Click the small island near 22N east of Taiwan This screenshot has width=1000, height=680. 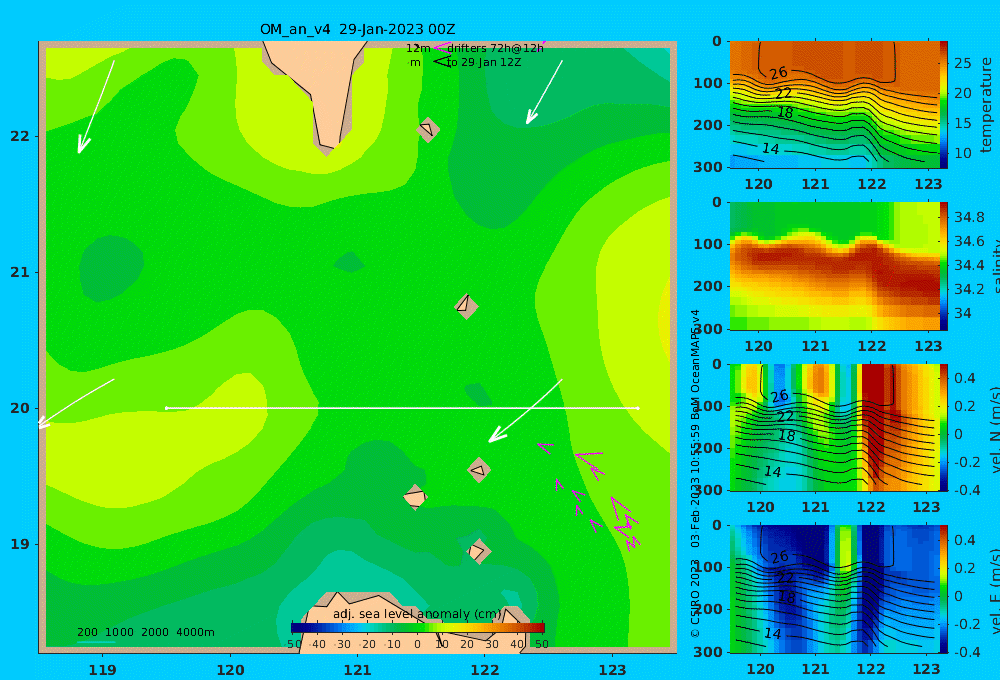[x=428, y=129]
